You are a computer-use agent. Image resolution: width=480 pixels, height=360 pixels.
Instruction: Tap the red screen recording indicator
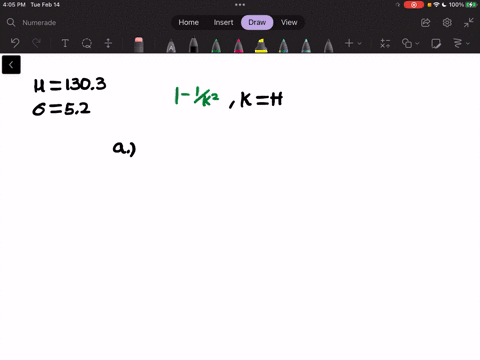pyautogui.click(x=414, y=5)
